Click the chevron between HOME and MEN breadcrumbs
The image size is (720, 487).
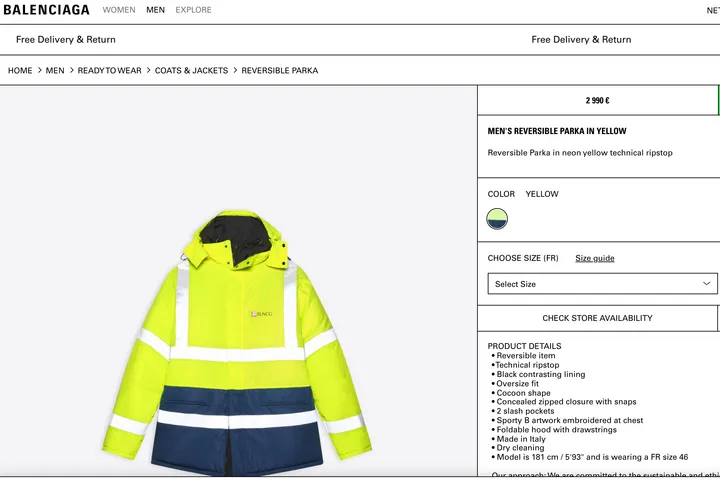tap(40, 71)
